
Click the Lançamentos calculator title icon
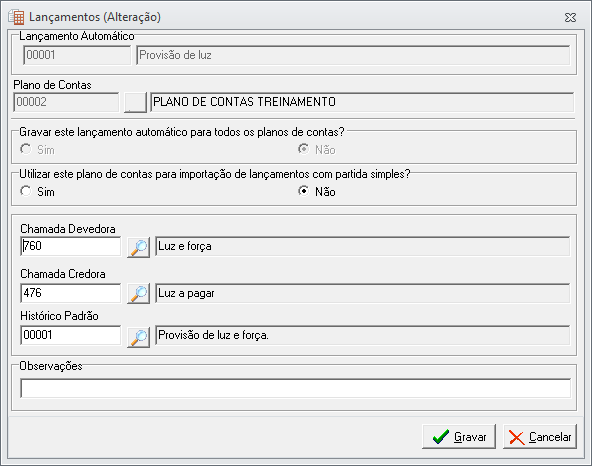16,17
